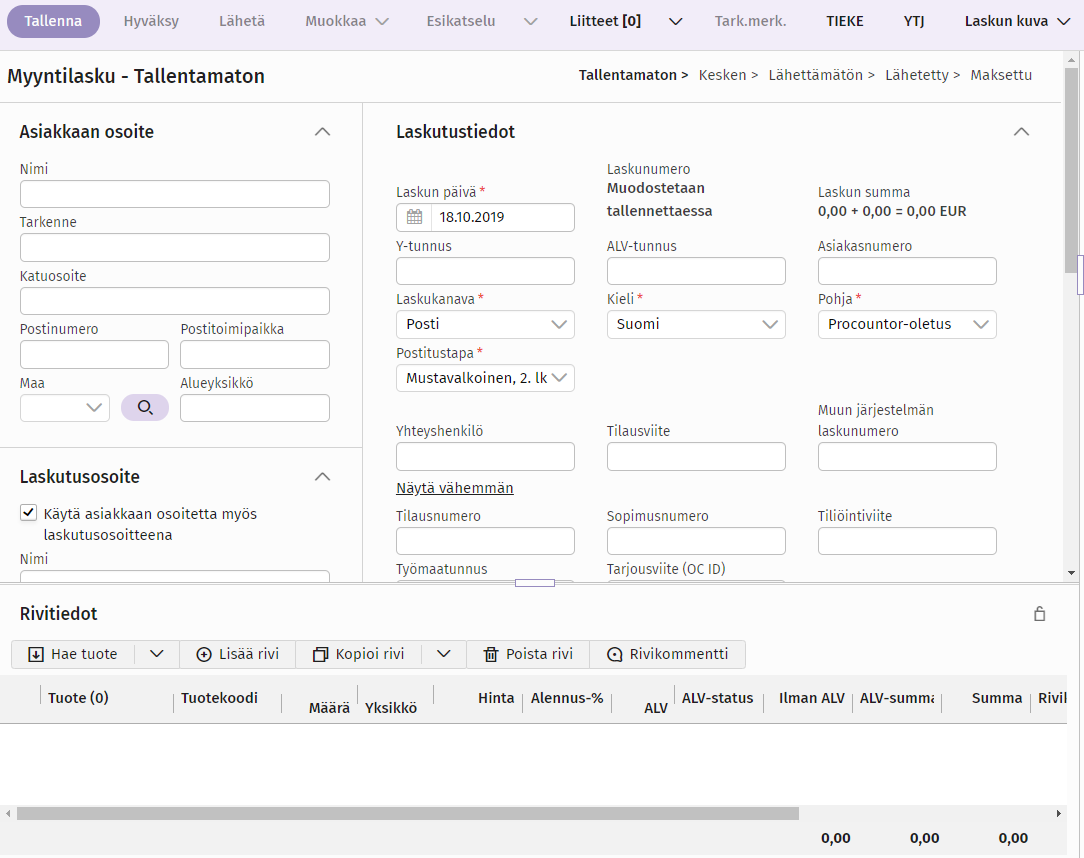Open the Maa country dropdown

65,408
